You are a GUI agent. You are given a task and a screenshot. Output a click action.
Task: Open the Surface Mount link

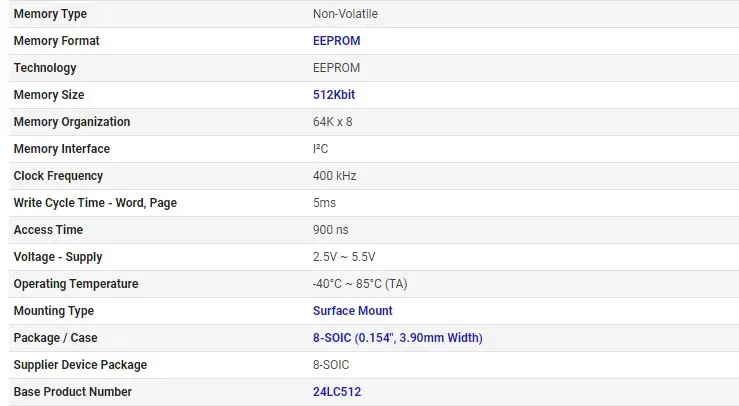click(x=353, y=311)
